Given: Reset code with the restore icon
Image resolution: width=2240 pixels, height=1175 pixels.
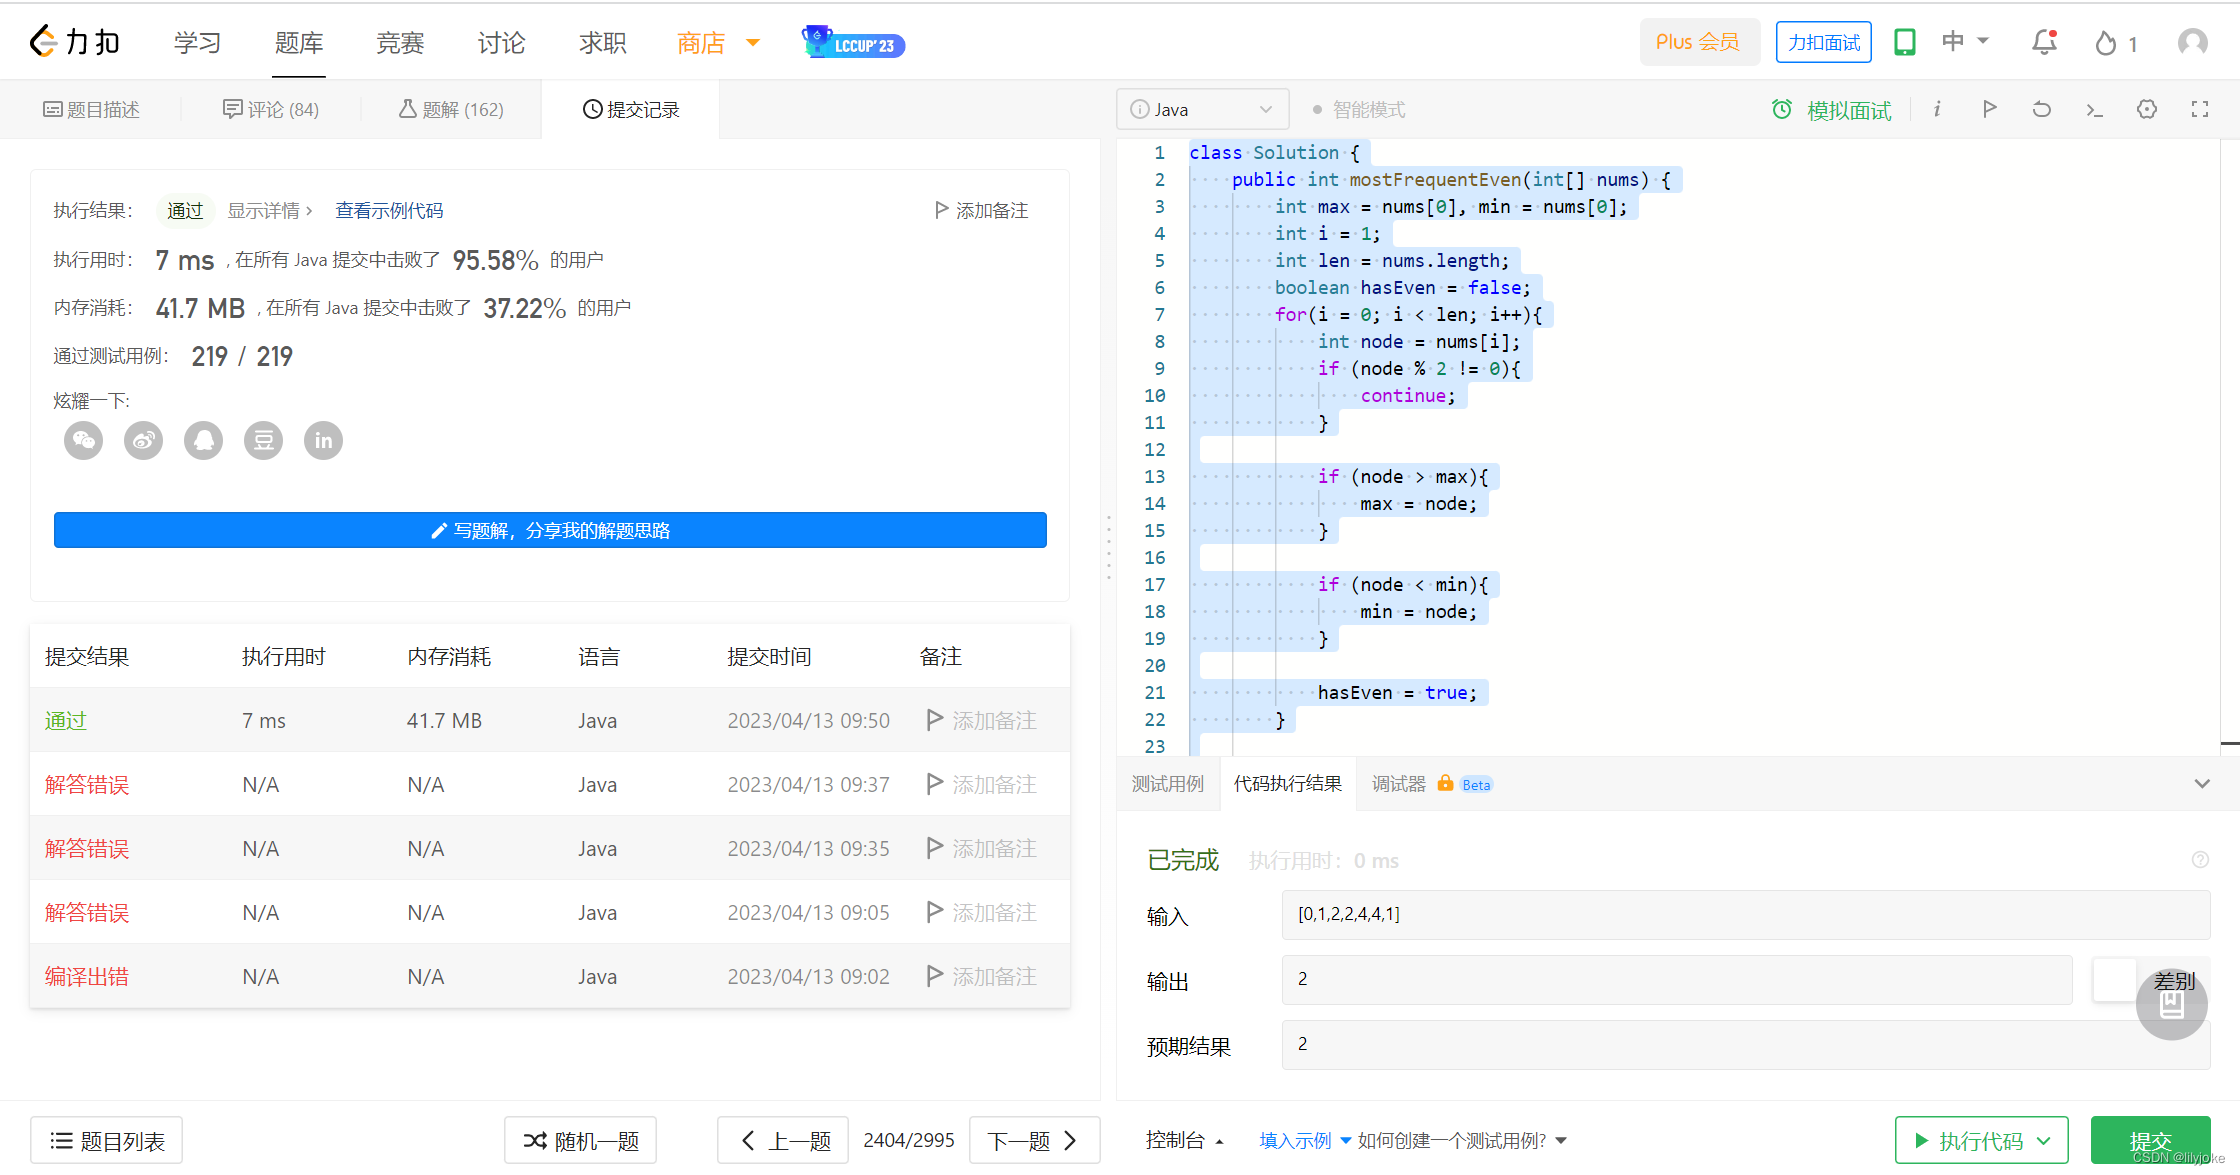Looking at the screenshot, I should tap(2042, 109).
